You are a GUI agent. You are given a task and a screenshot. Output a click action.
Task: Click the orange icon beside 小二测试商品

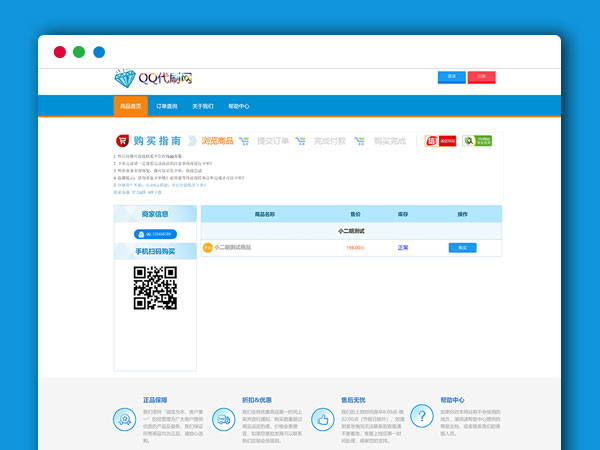tap(207, 247)
